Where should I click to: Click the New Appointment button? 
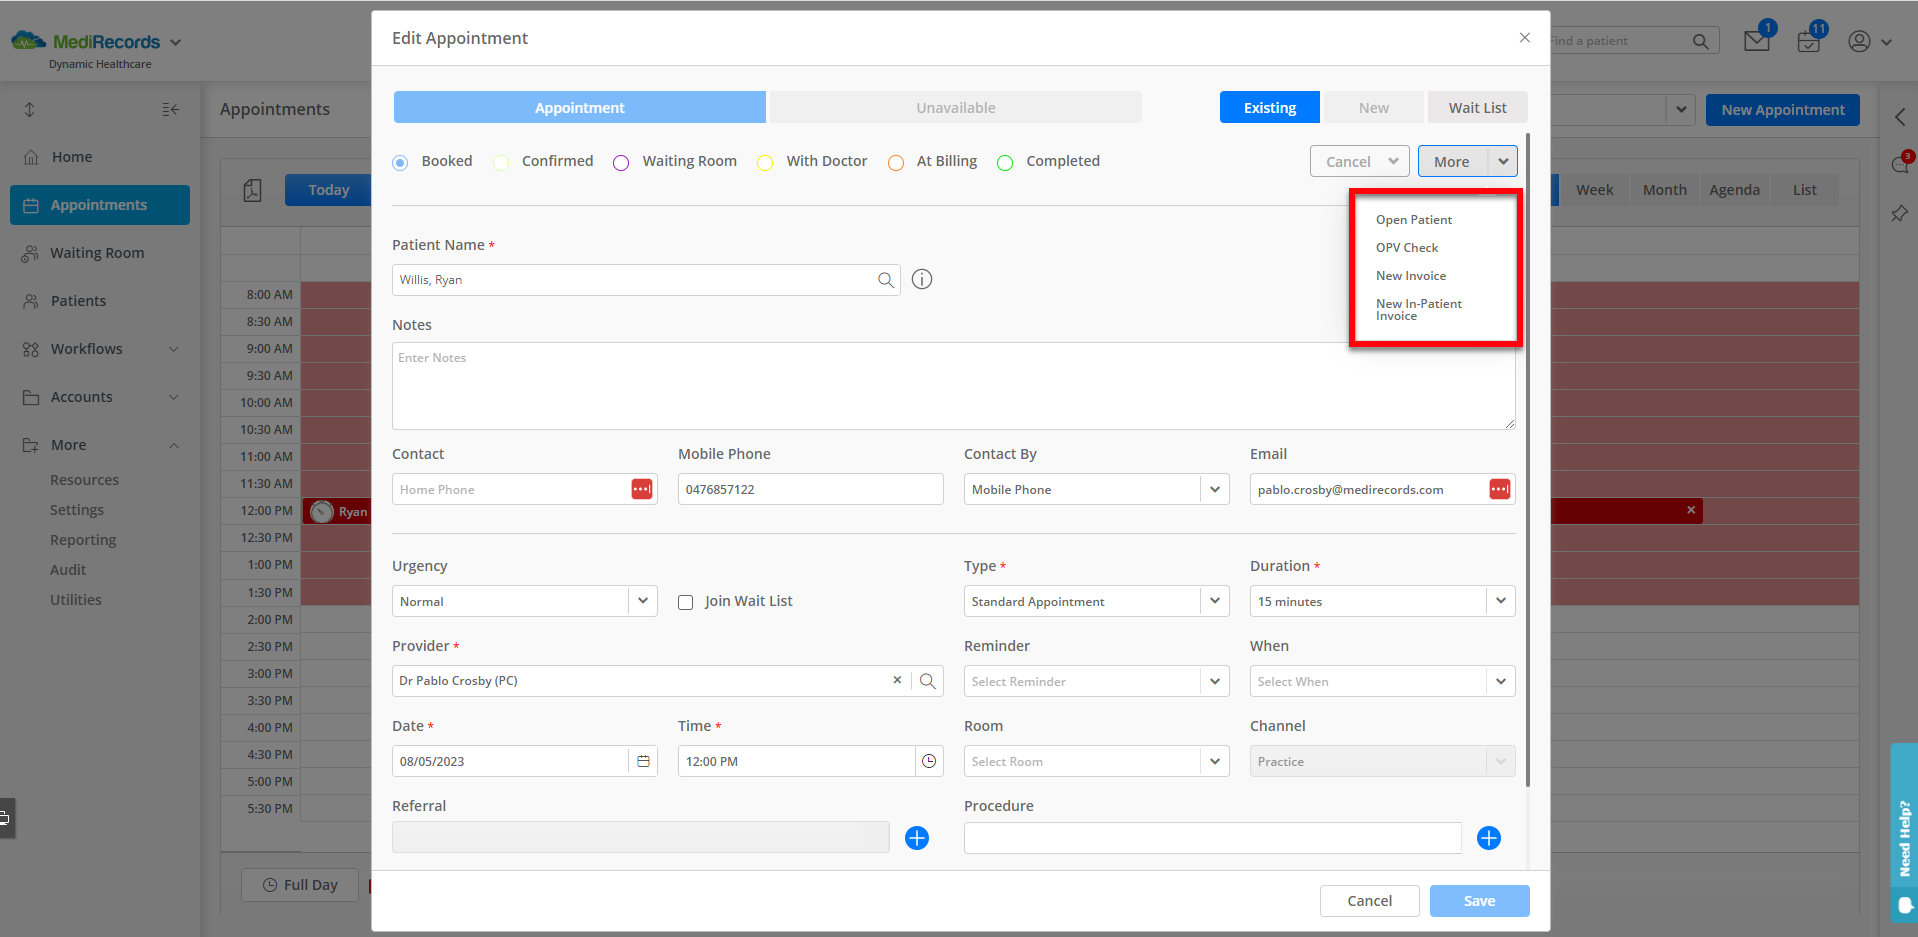pos(1783,110)
